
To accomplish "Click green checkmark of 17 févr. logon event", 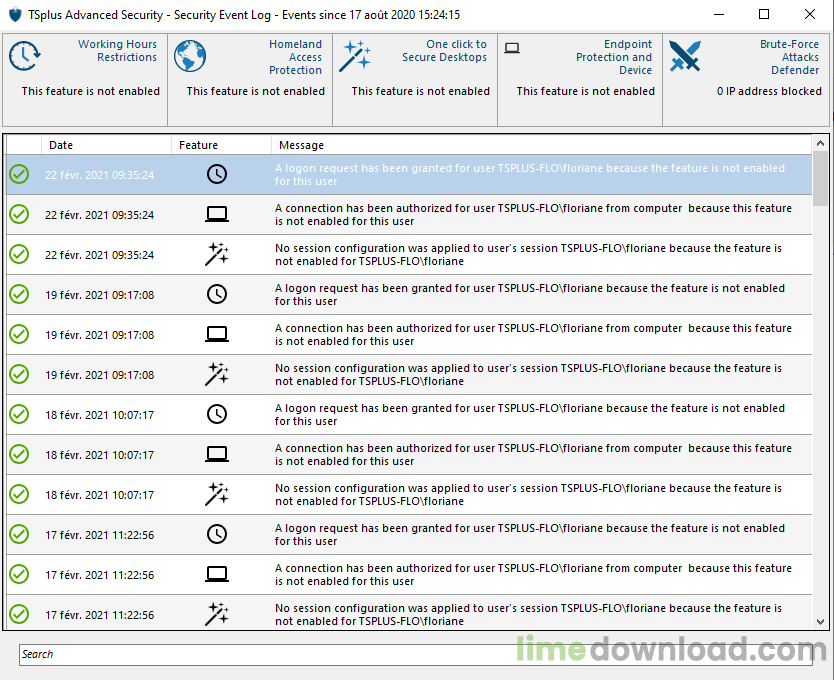I will click(19, 534).
